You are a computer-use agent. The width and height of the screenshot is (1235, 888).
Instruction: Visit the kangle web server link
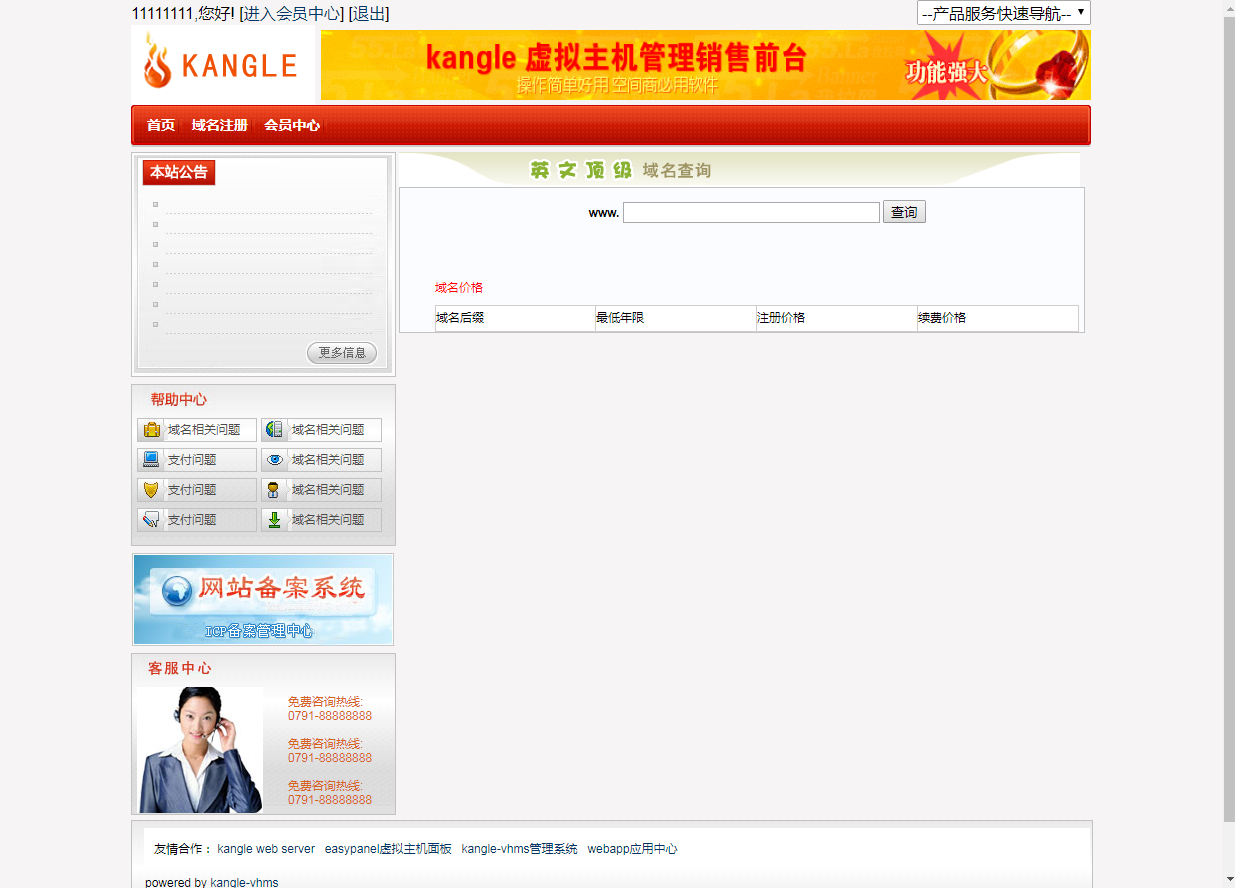tap(265, 848)
